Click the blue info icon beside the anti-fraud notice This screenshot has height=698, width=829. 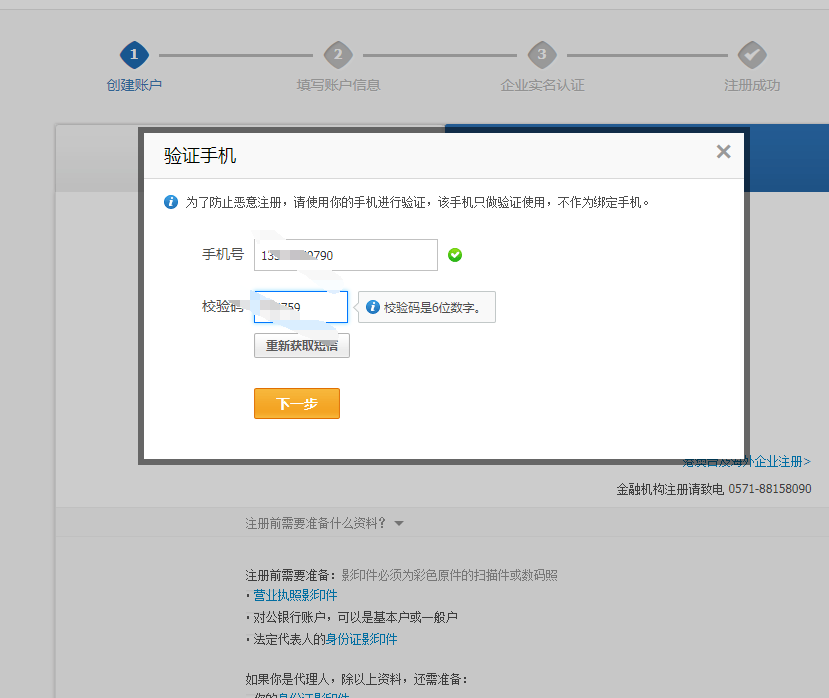point(171,202)
